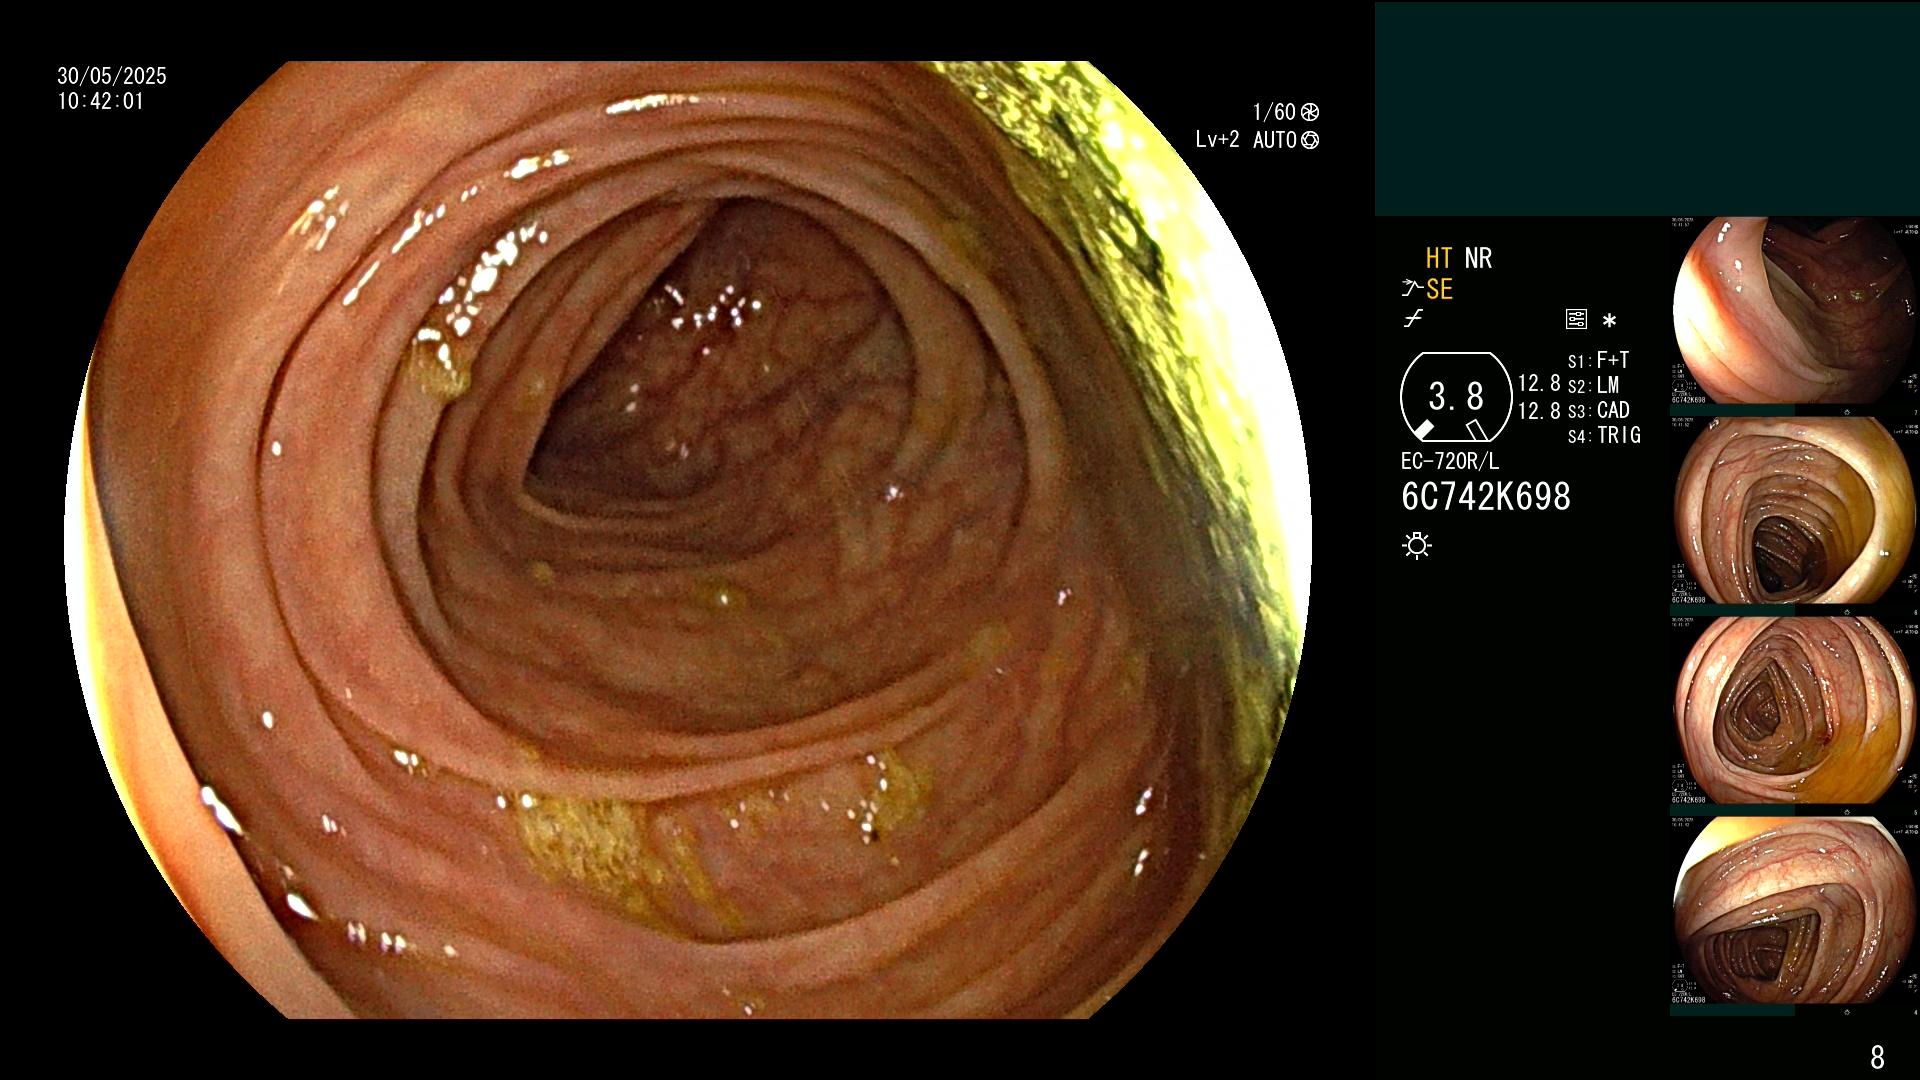Click the S4: TRIG switch assignment
The image size is (1920, 1080).
pyautogui.click(x=1604, y=435)
